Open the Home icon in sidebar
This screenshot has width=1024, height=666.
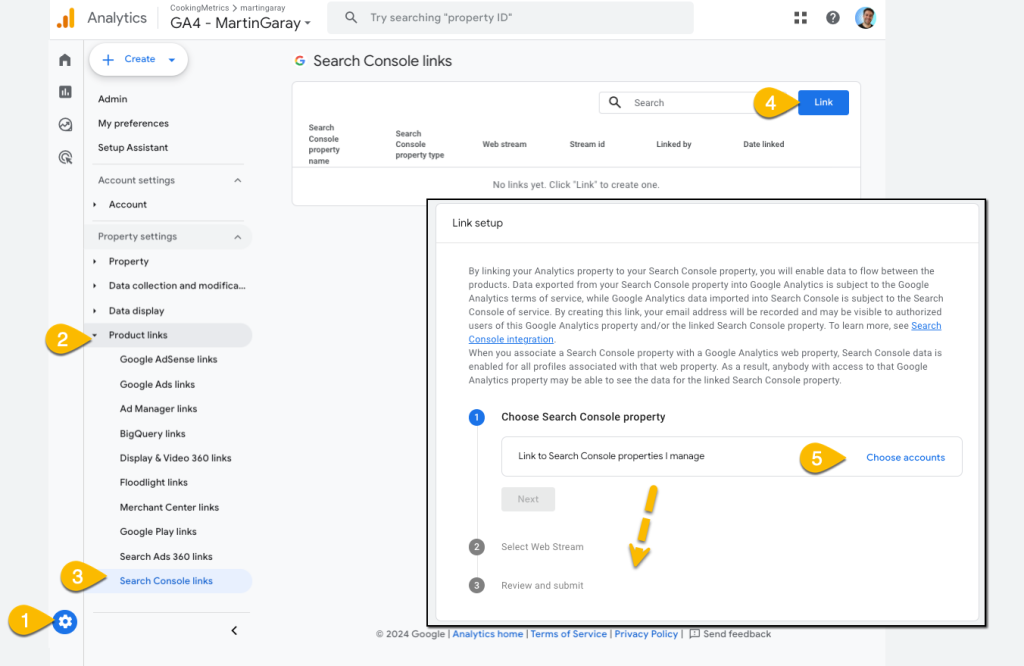click(65, 60)
